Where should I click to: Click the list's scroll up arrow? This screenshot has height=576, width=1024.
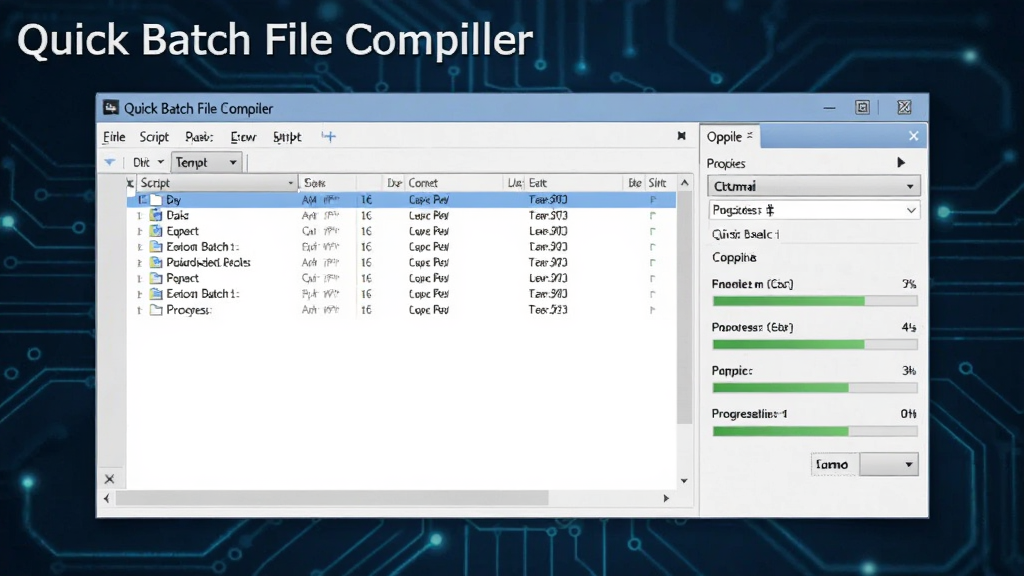pos(684,183)
